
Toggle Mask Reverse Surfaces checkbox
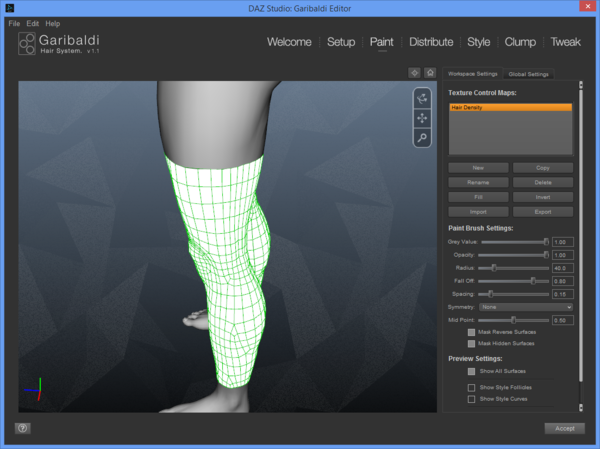point(471,332)
